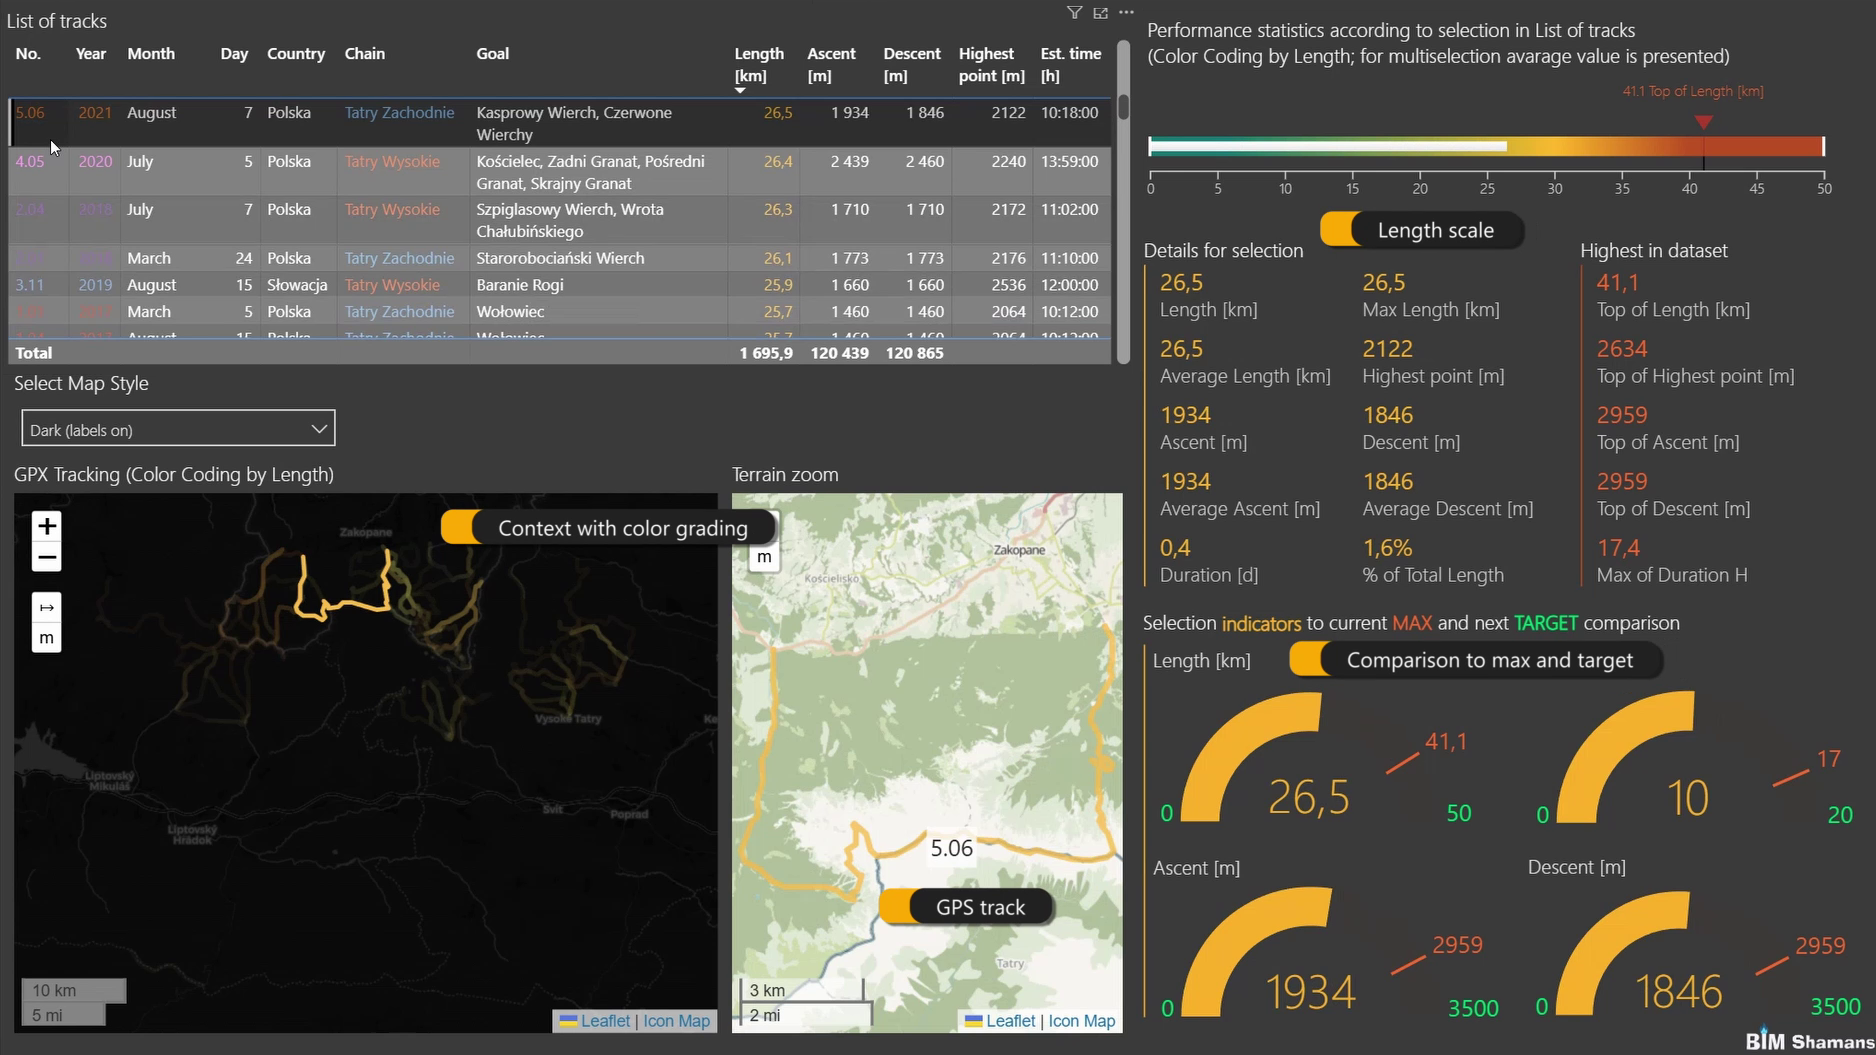Screen dimensions: 1876x1055
Task: Open the more options ellipsis on List of tracks
Action: [1126, 12]
